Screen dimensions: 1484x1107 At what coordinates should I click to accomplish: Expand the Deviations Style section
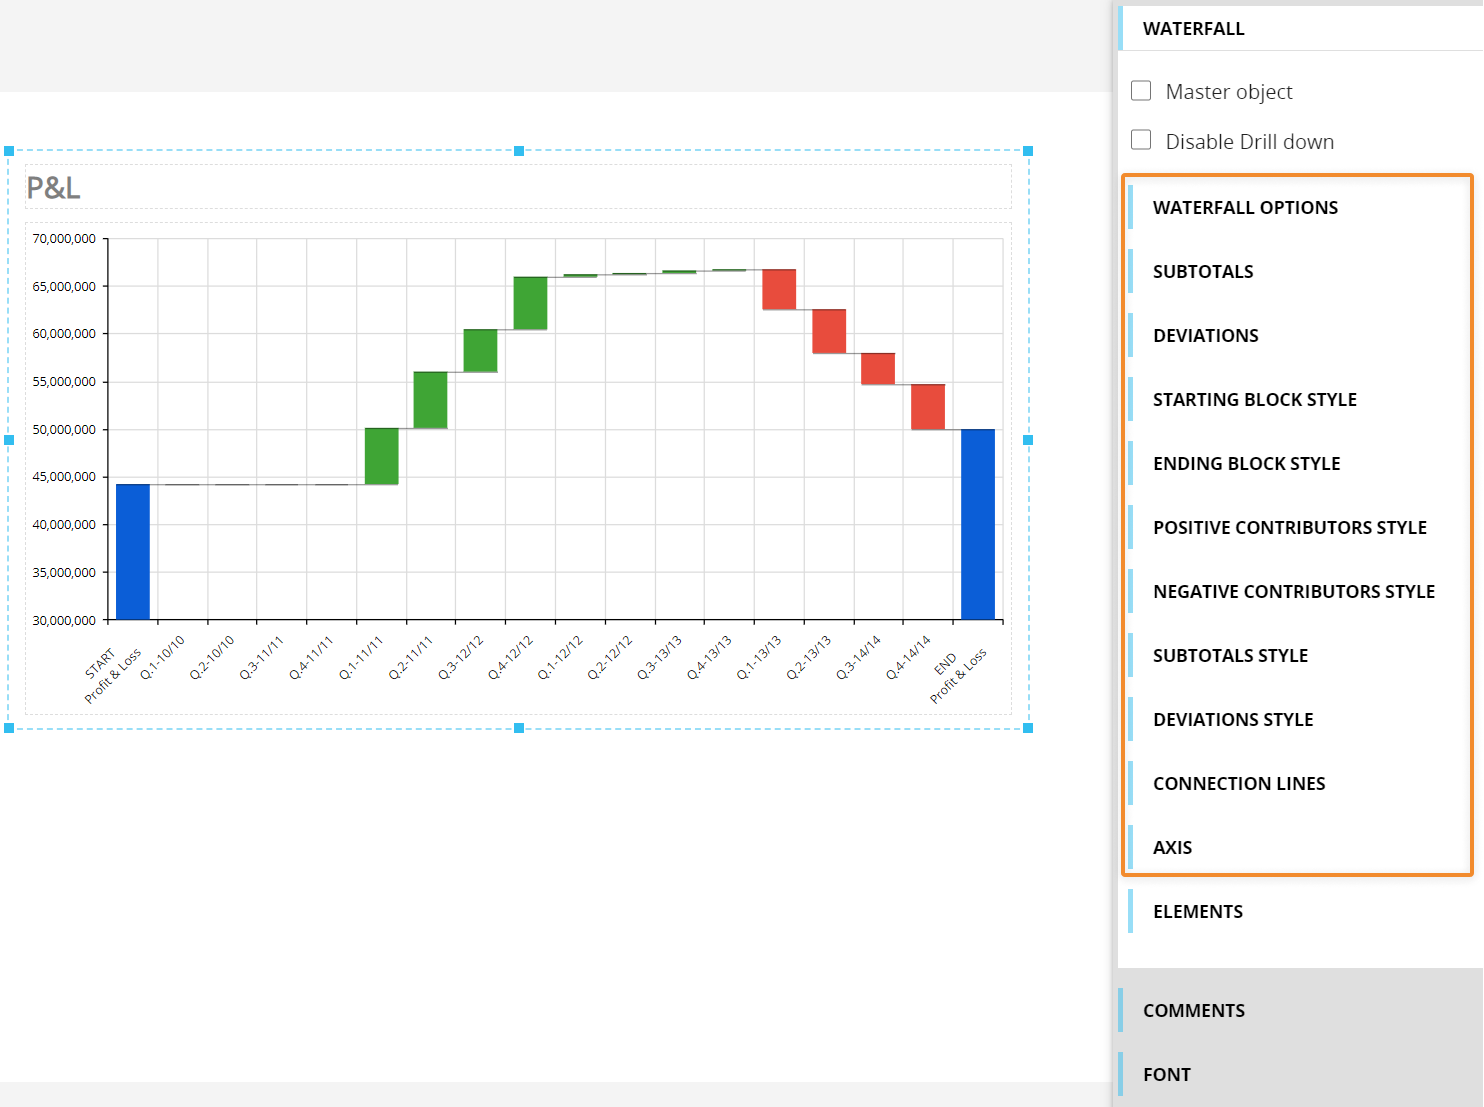(1233, 720)
